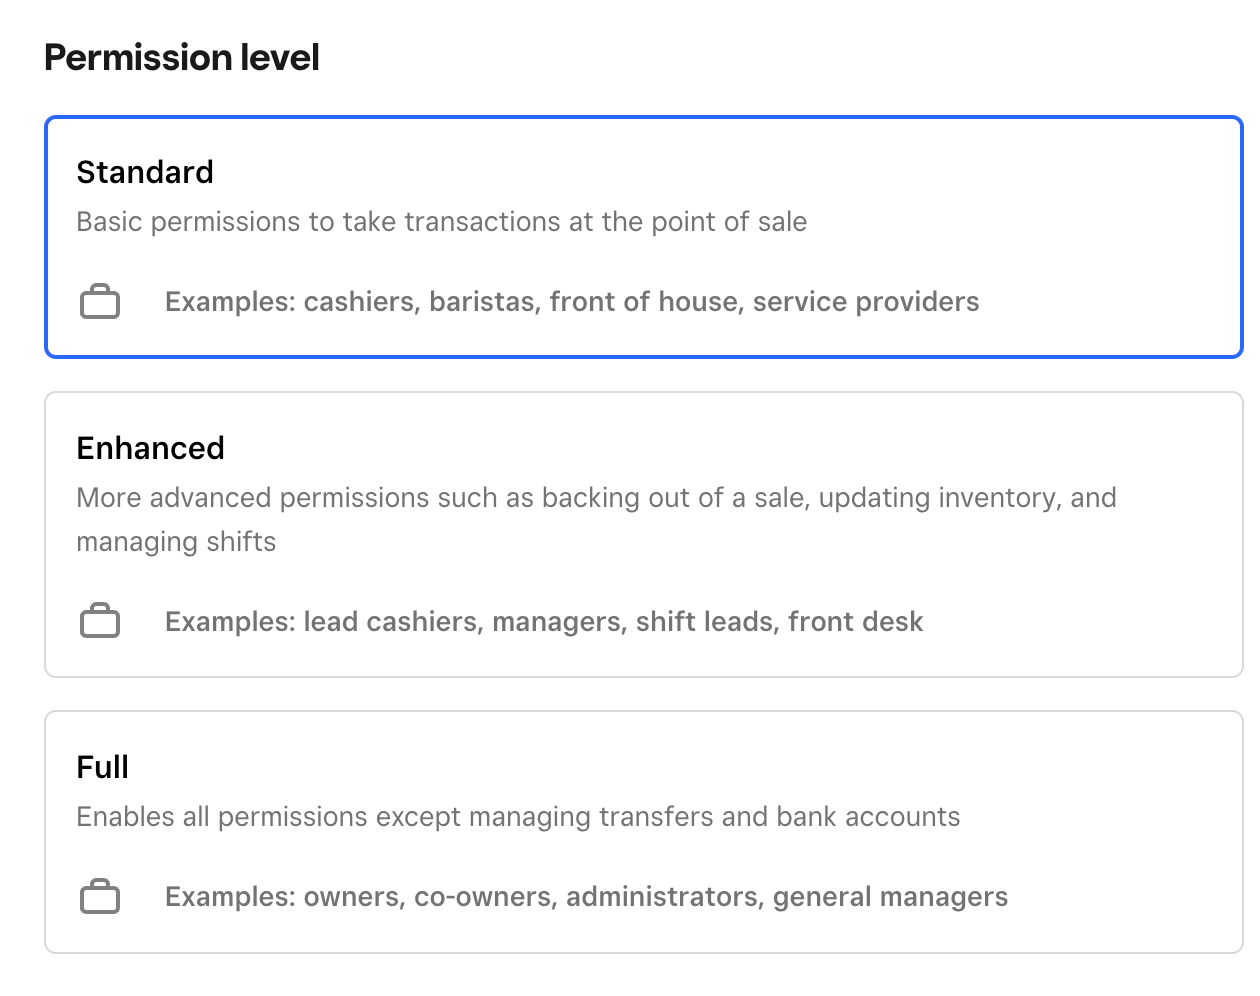This screenshot has width=1260, height=996.
Task: Click the Enhanced examples text line
Action: point(544,620)
